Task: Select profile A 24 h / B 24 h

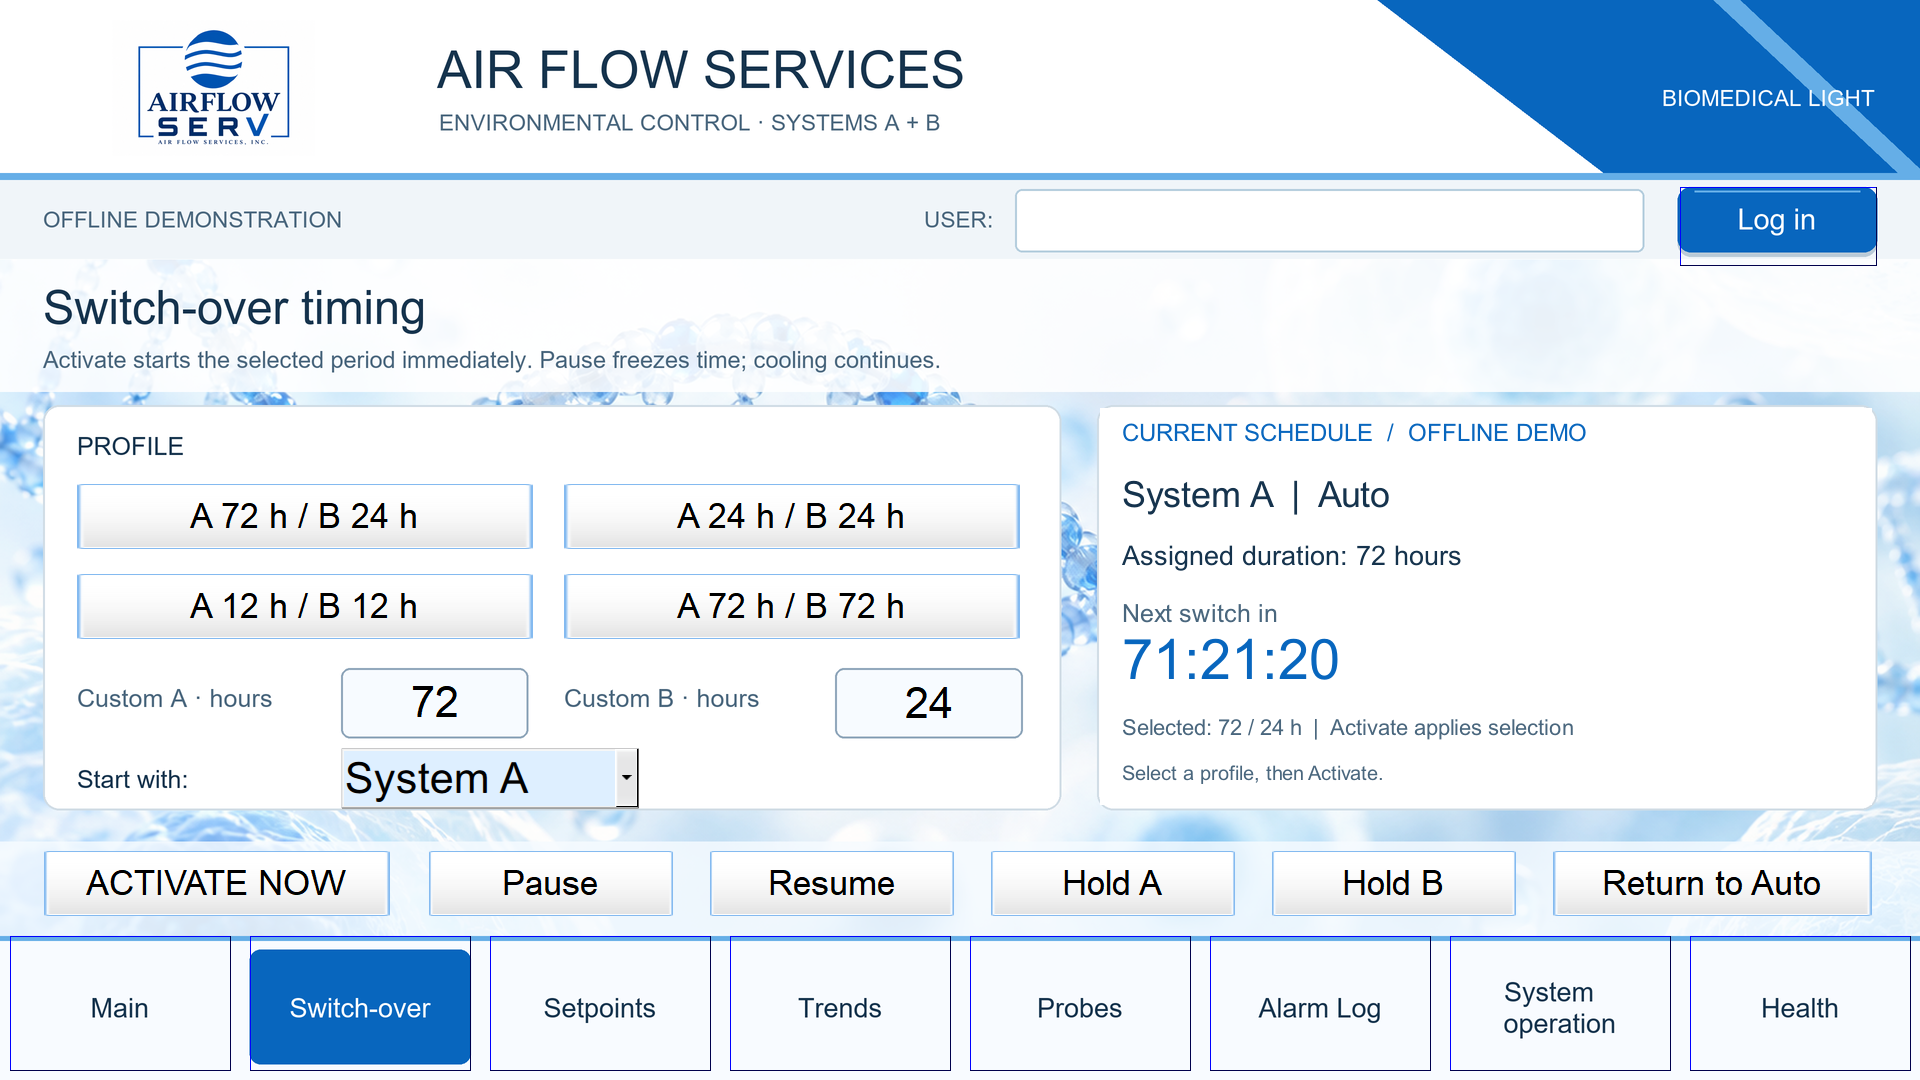Action: [791, 516]
